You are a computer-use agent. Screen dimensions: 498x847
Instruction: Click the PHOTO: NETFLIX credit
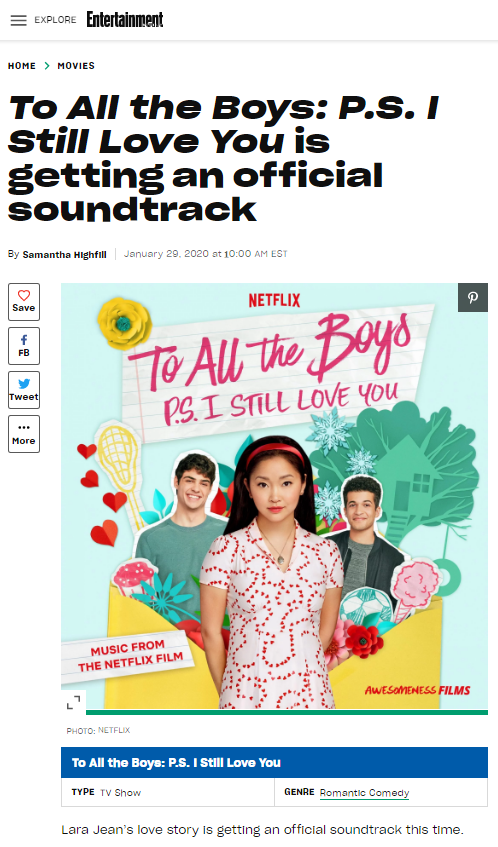pyautogui.click(x=98, y=730)
